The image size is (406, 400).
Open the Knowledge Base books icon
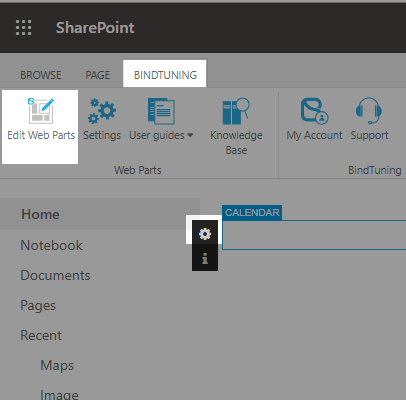[236, 111]
